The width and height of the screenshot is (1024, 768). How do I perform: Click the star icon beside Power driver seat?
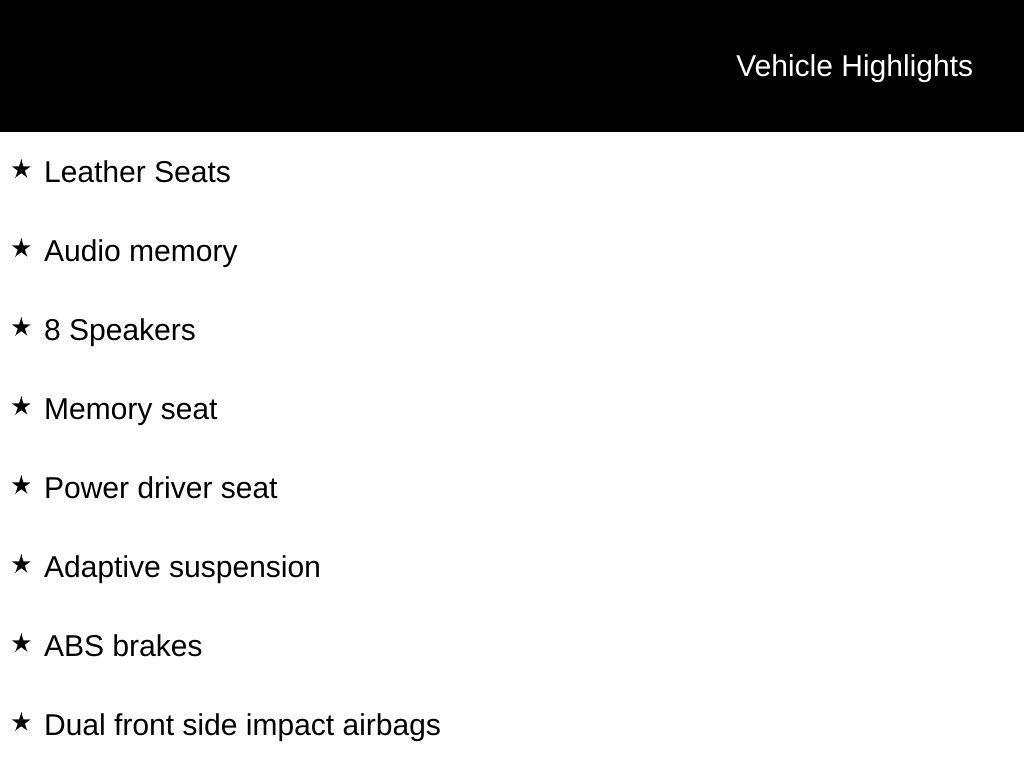[x=21, y=485]
